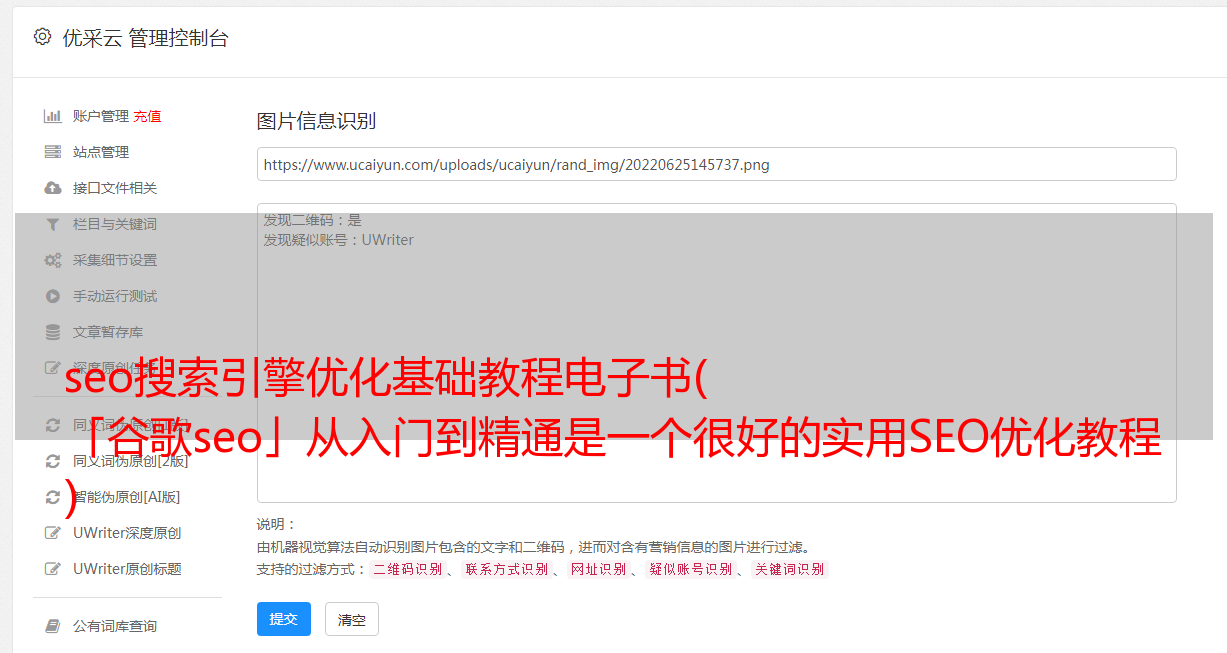This screenshot has height=653, width=1227.
Task: Focus the image URL input field
Action: (716, 164)
